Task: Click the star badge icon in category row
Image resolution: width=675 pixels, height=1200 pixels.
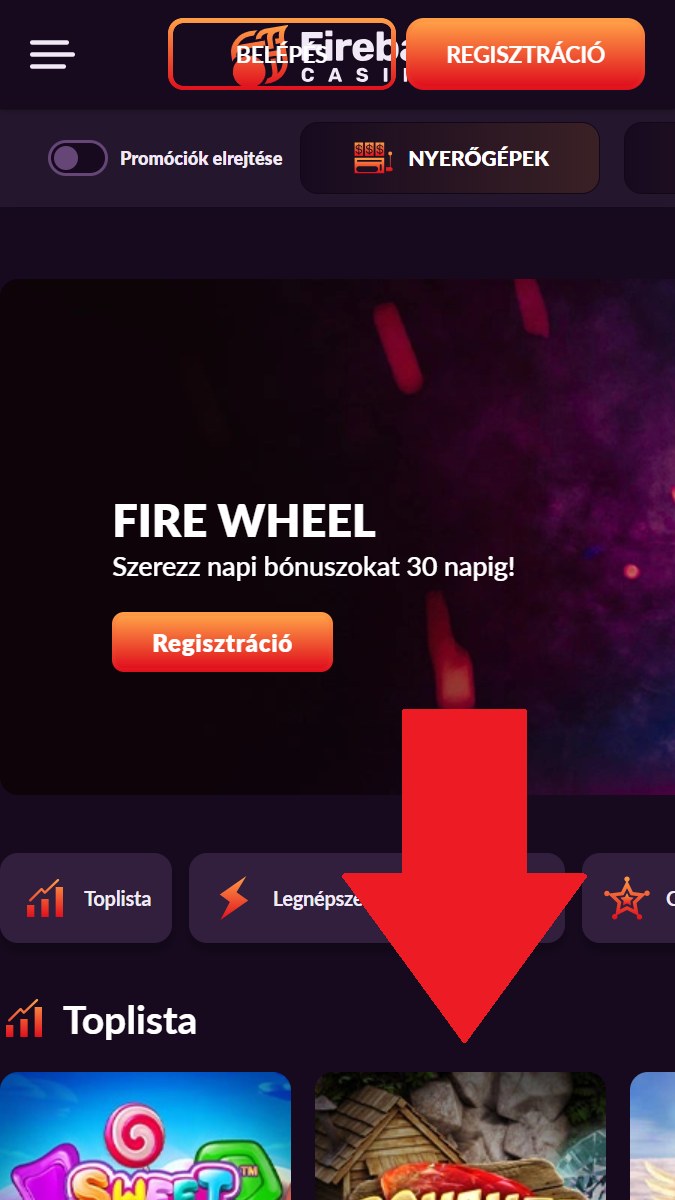Action: [626, 898]
